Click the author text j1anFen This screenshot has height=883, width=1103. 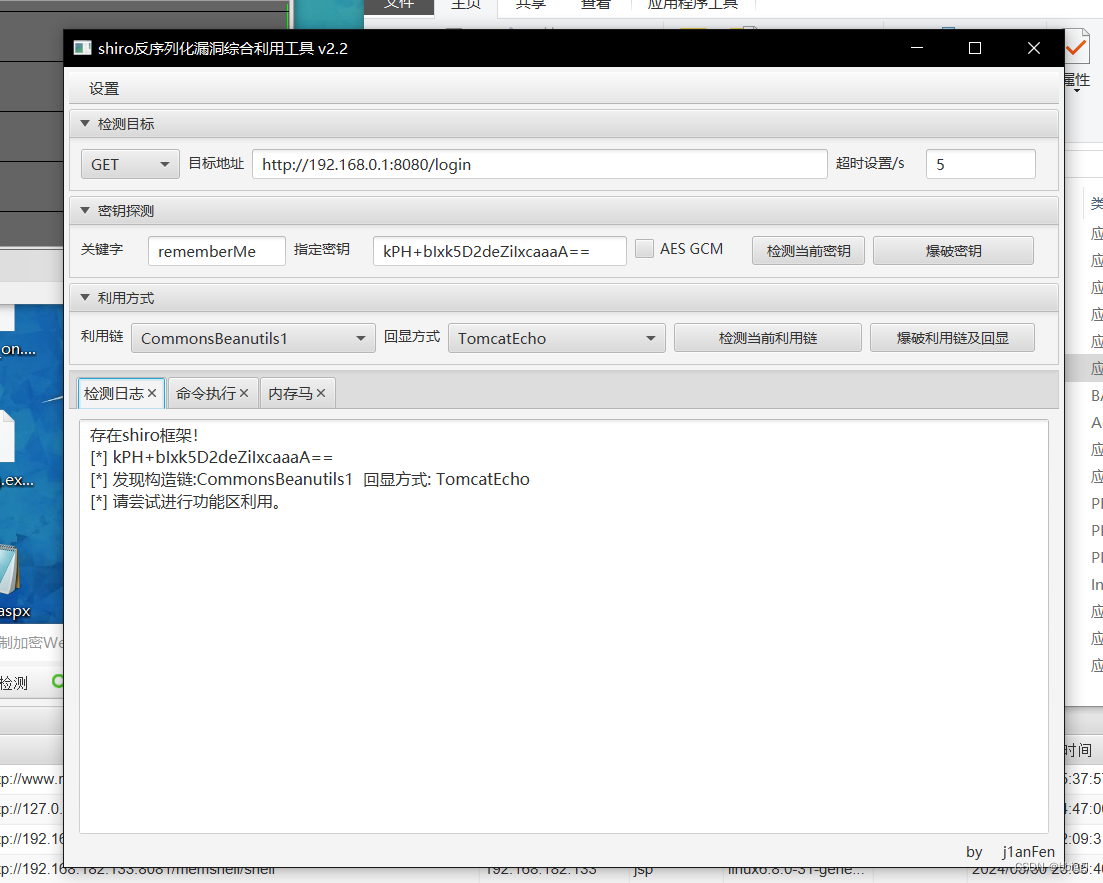[1028, 852]
